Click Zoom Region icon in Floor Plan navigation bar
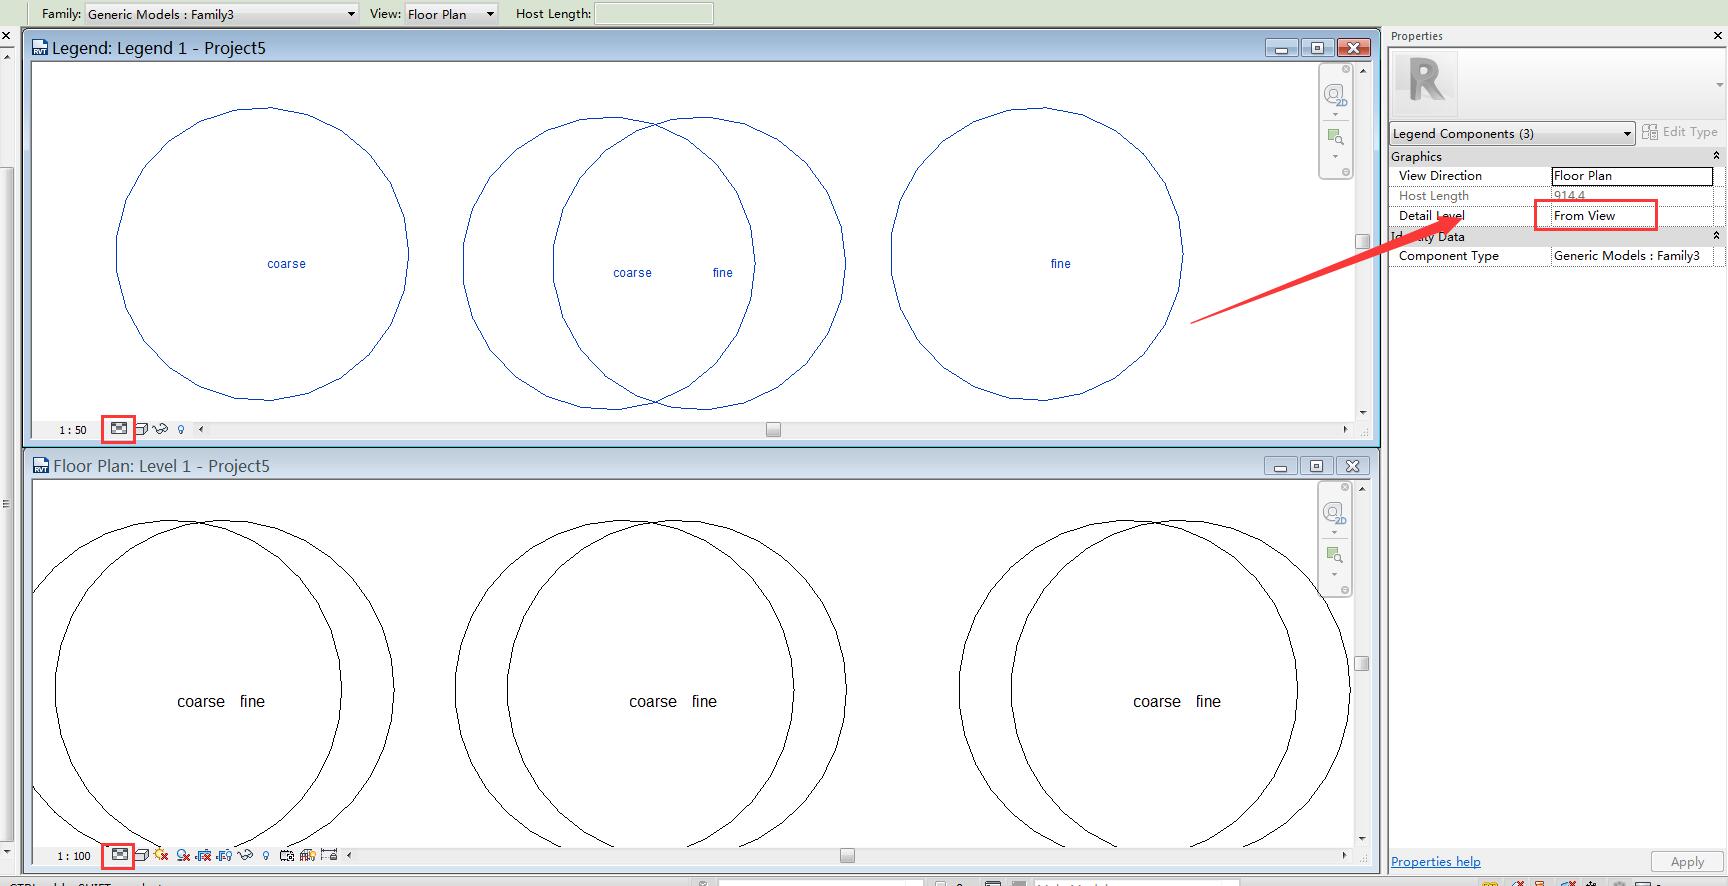Screen dimensions: 1728x886 (x=1335, y=555)
